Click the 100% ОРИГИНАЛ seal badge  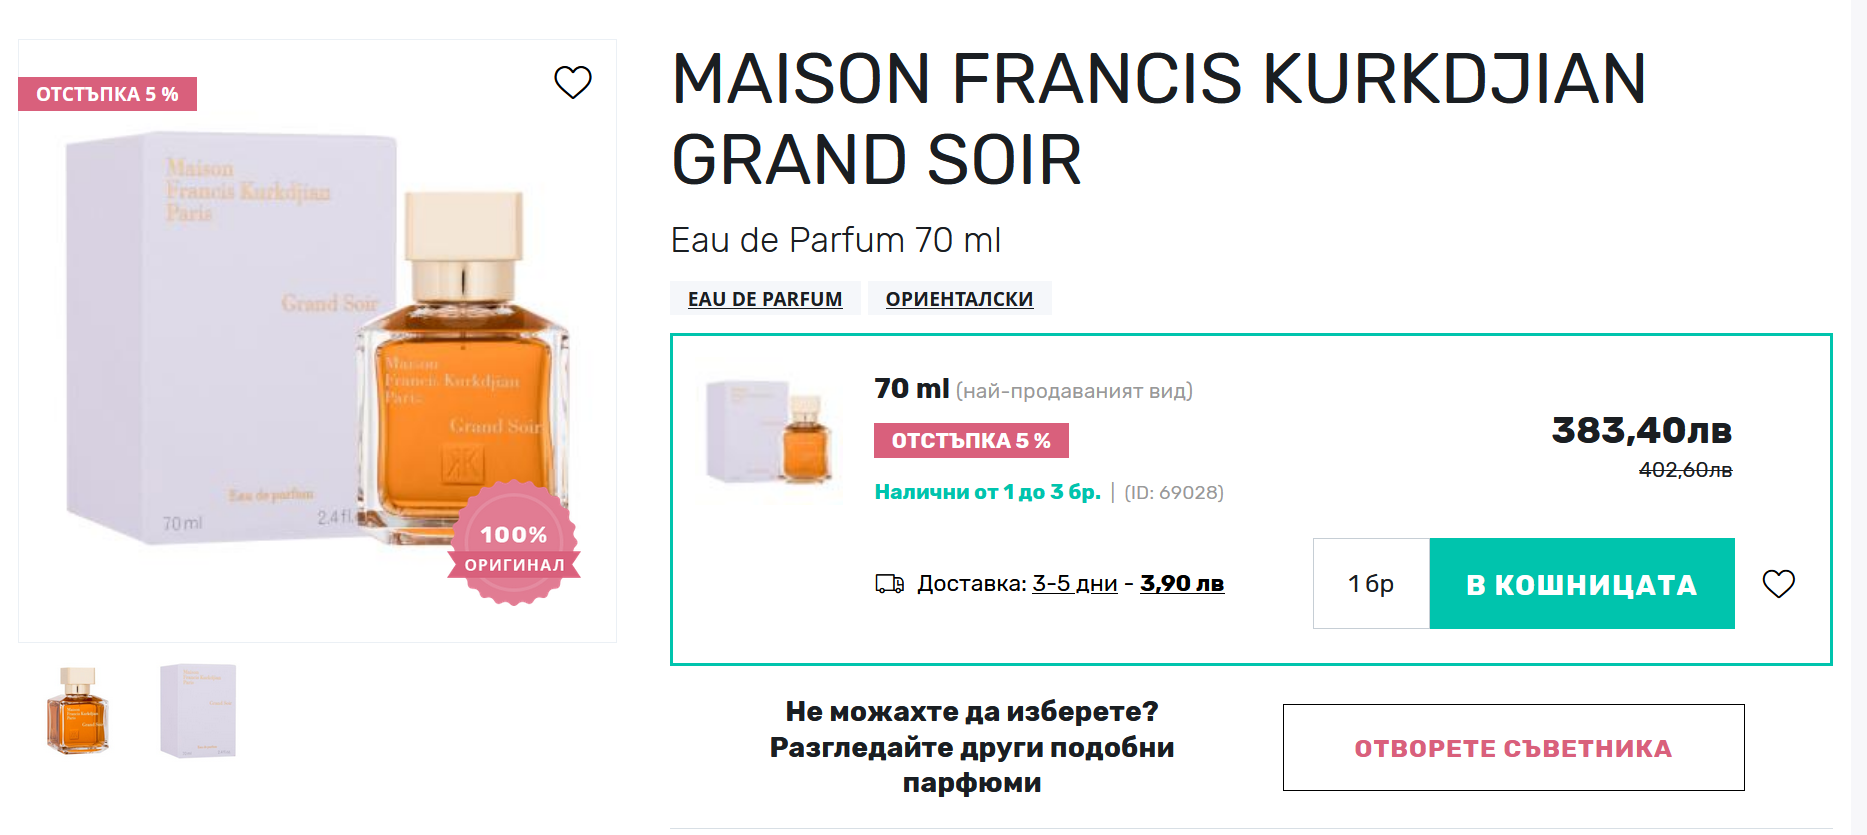click(x=514, y=545)
